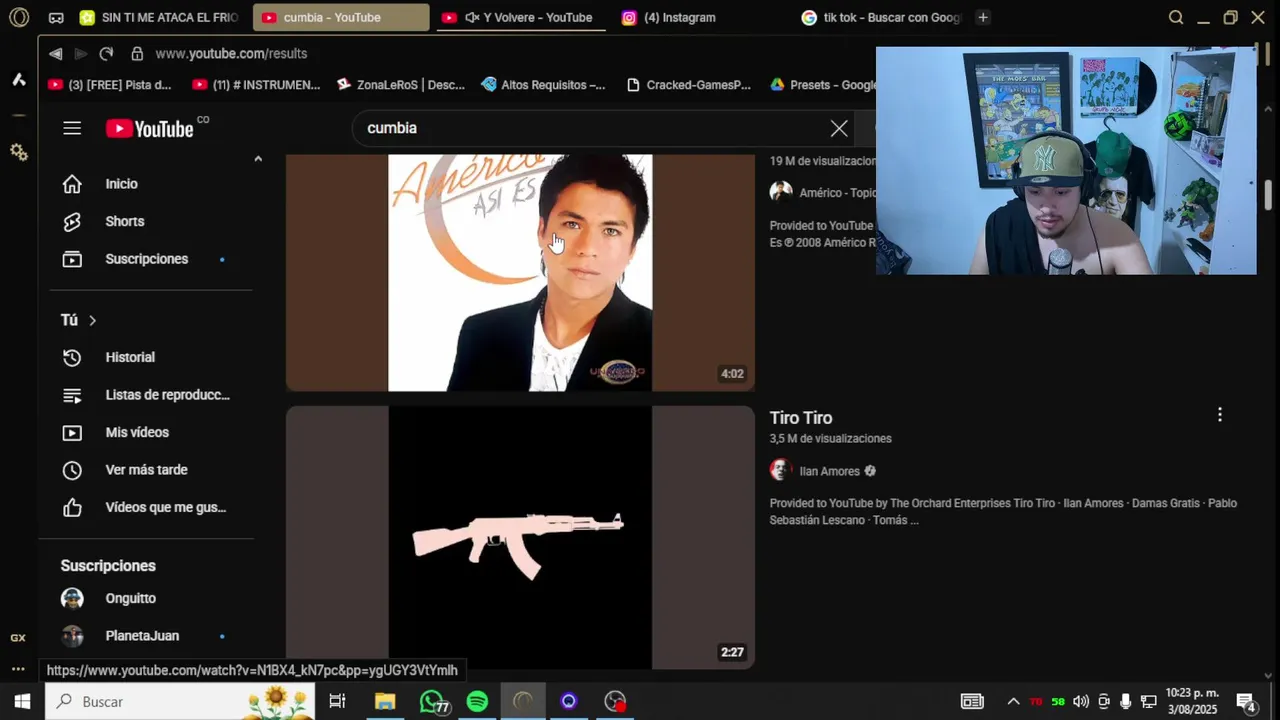Open the sidebar three-dots setup menu
The width and height of the screenshot is (1280, 720).
(x=18, y=669)
